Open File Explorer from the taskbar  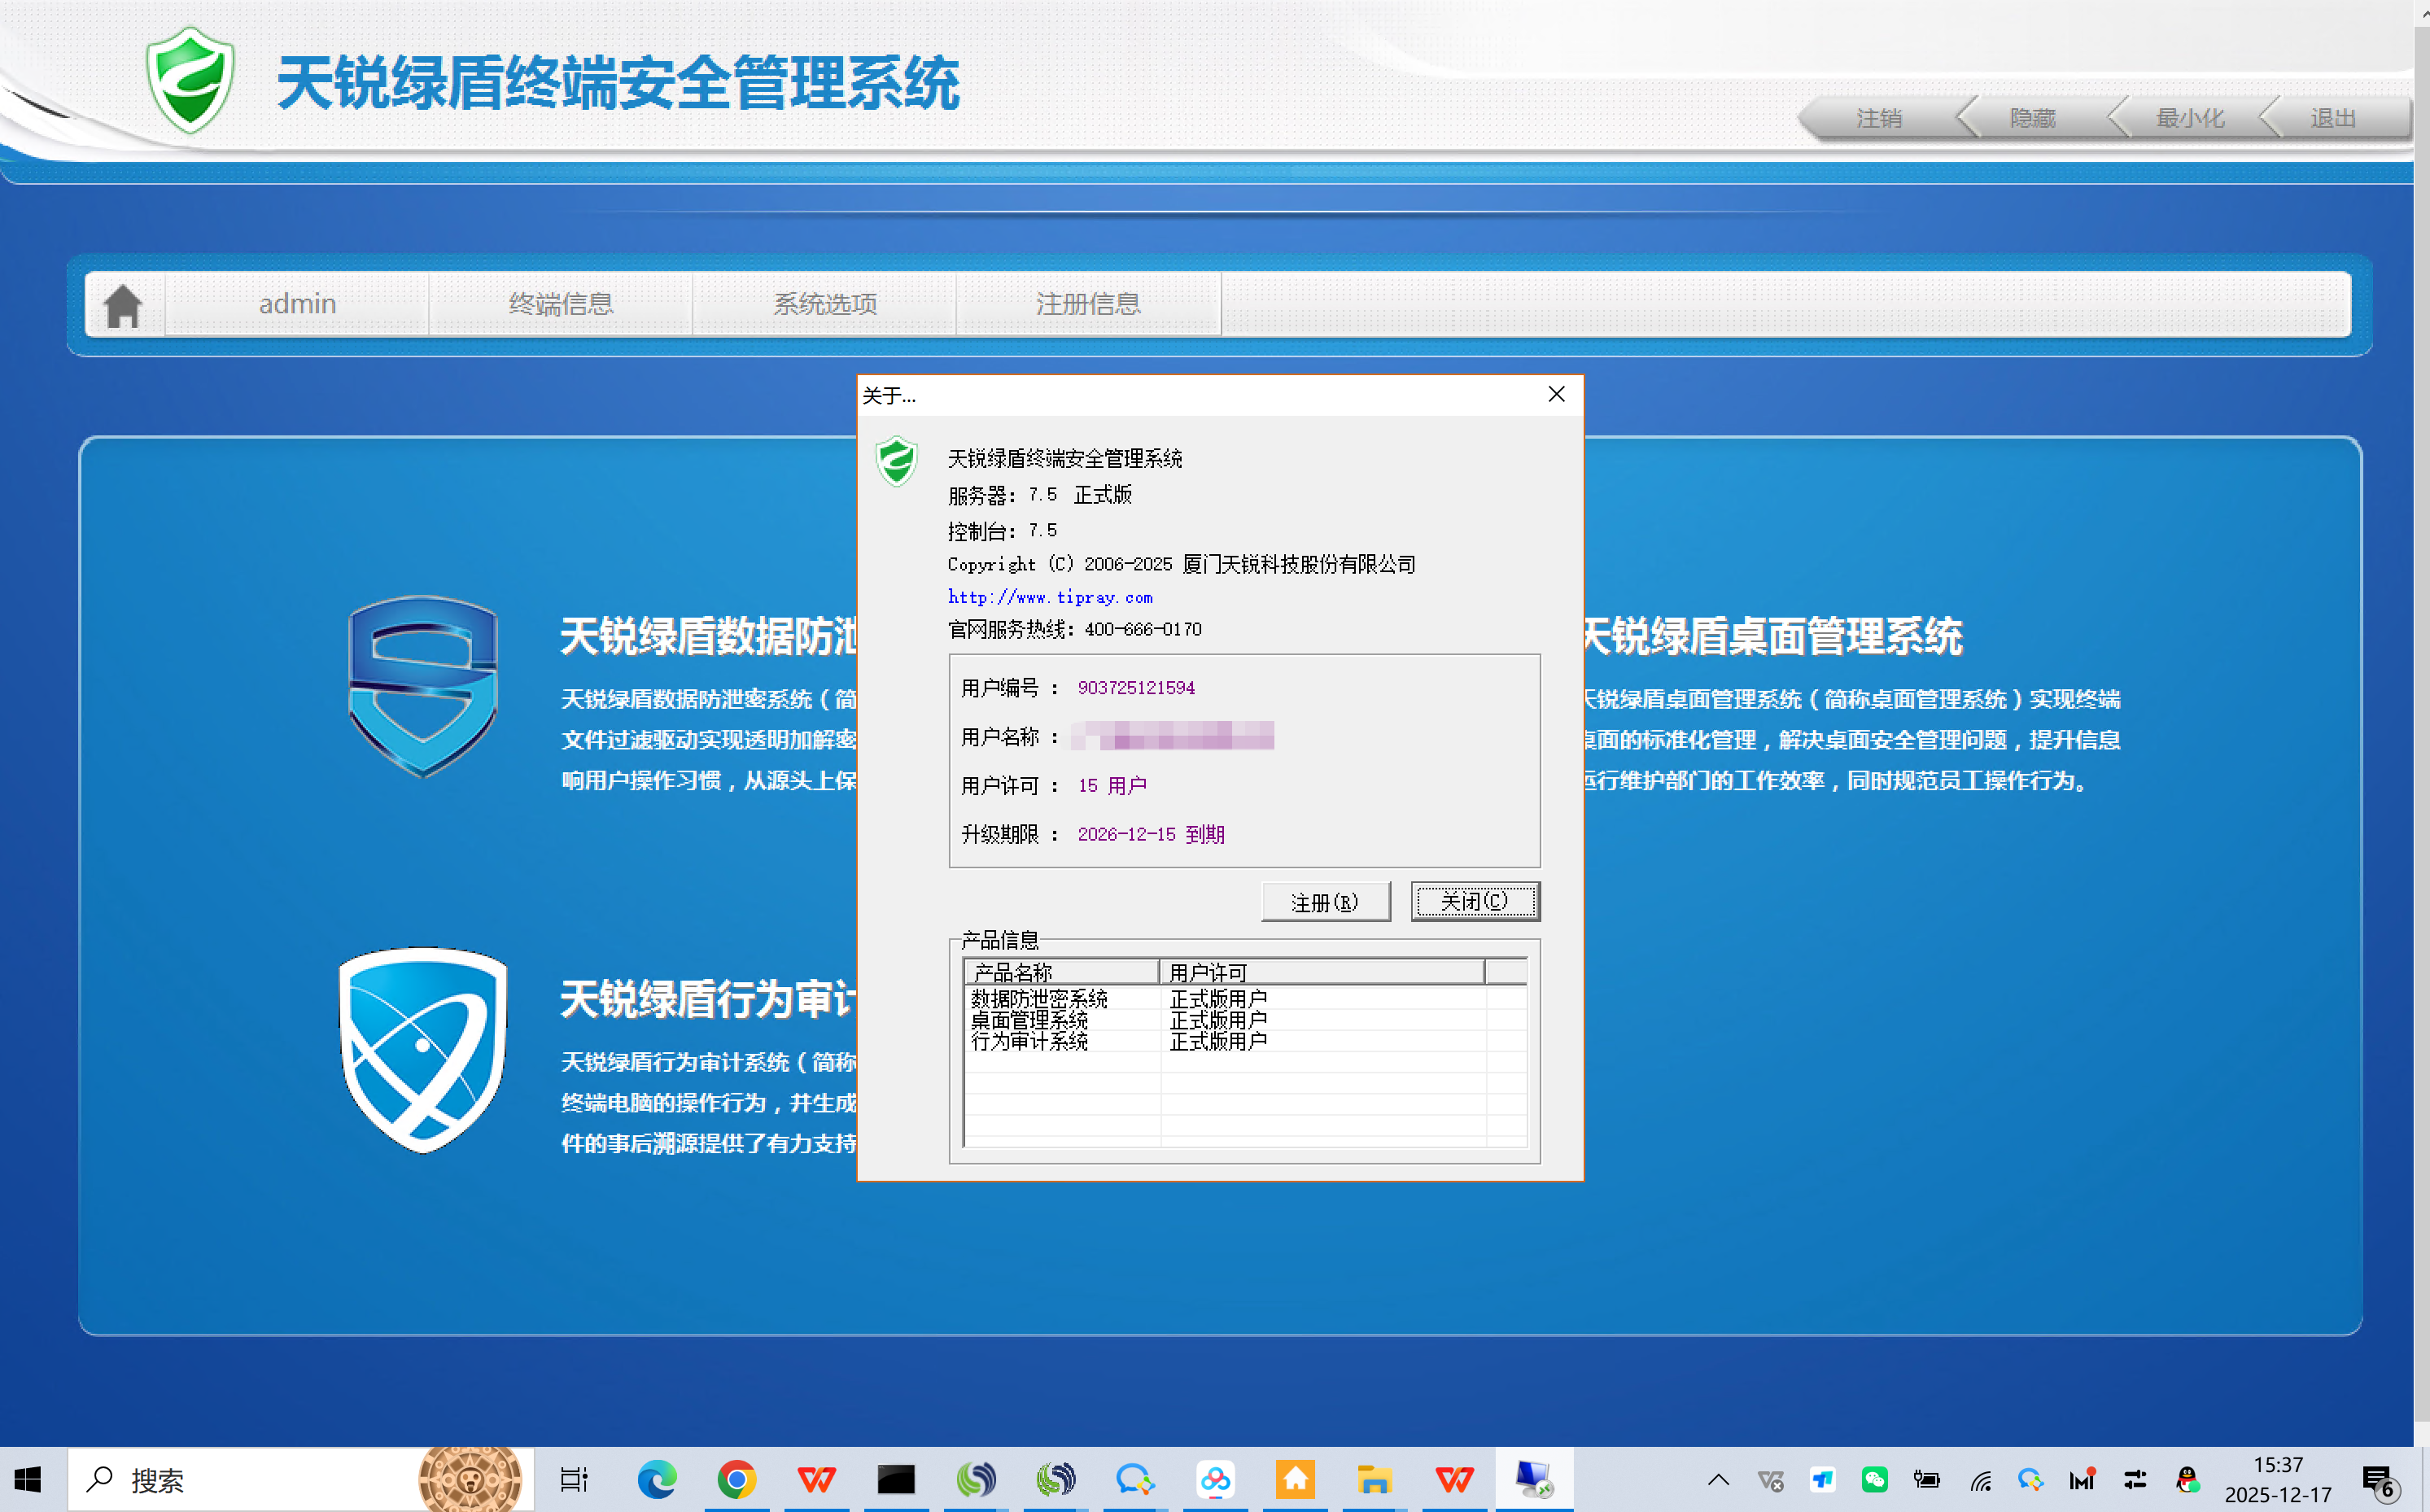pyautogui.click(x=1374, y=1478)
